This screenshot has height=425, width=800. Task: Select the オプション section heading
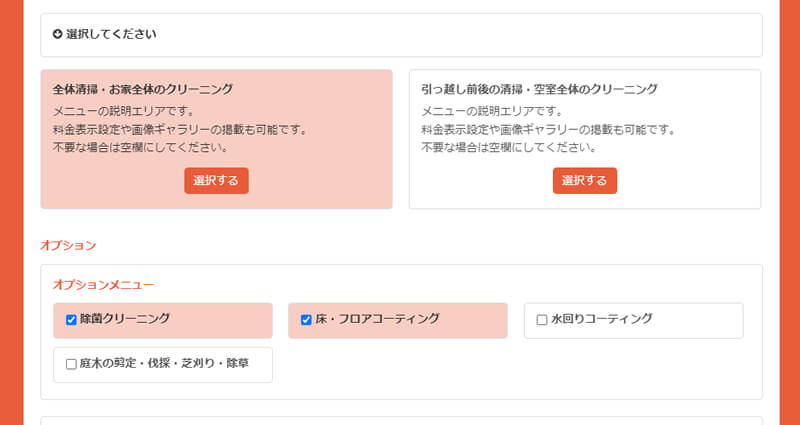(68, 245)
